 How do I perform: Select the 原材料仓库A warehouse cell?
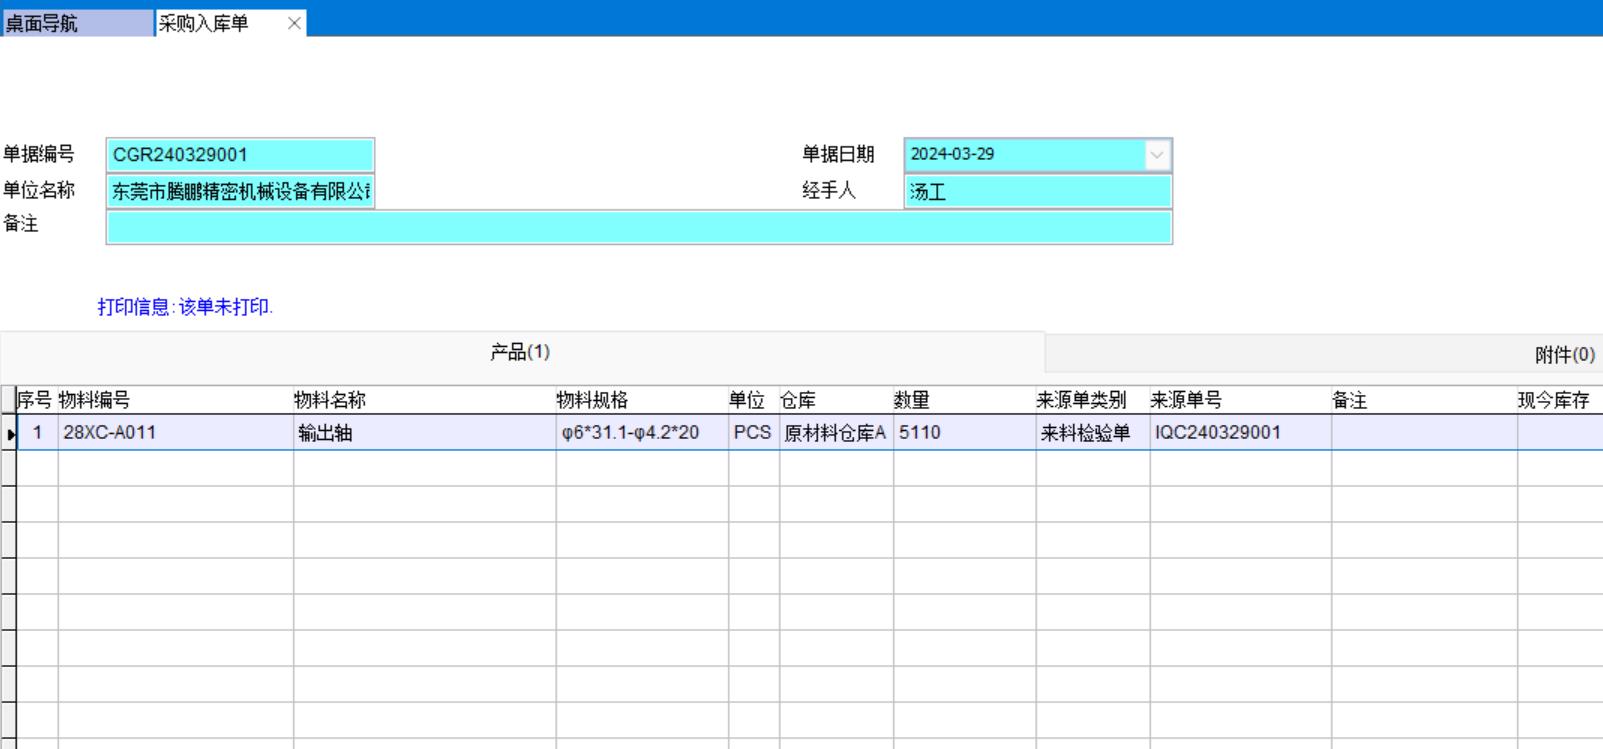(835, 433)
